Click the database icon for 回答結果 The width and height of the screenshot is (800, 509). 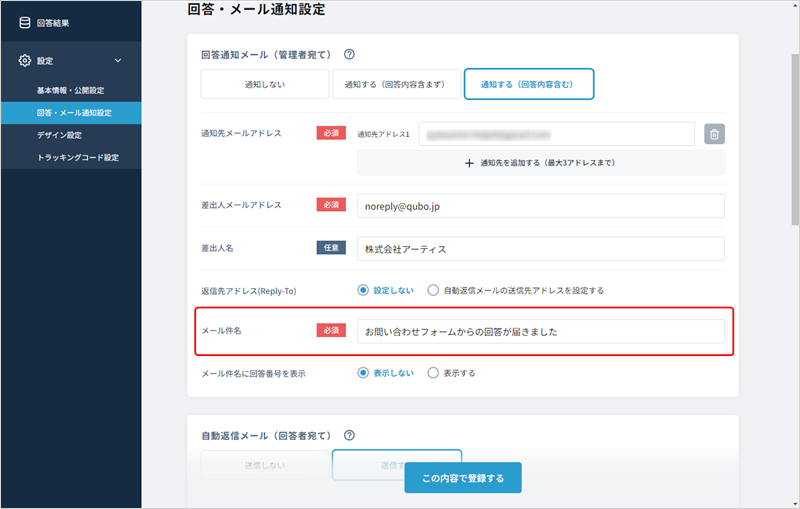coord(24,23)
